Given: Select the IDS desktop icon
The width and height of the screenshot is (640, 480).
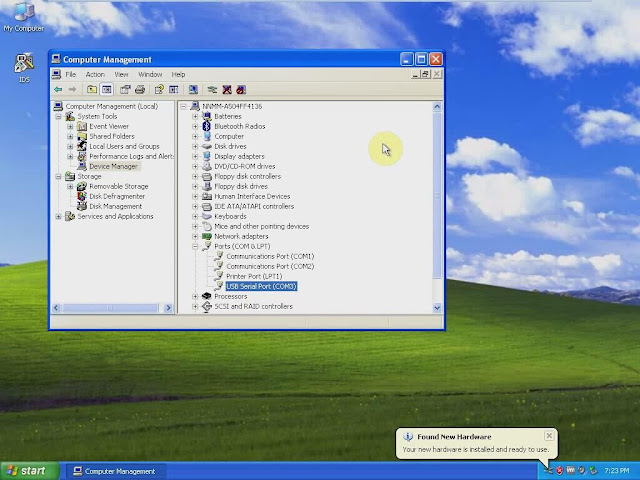Looking at the screenshot, I should [x=24, y=67].
